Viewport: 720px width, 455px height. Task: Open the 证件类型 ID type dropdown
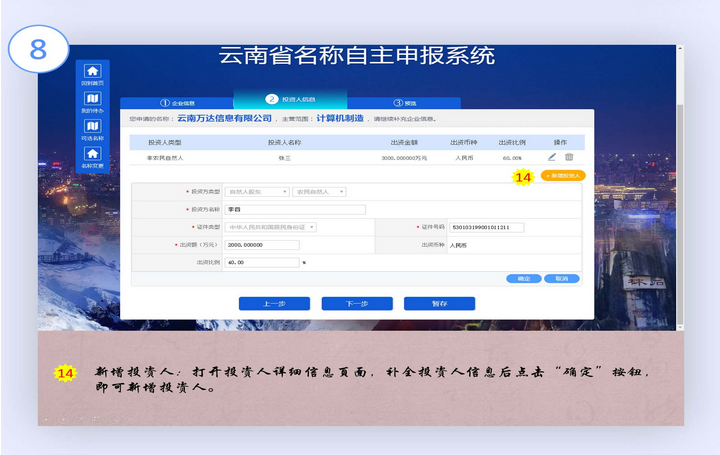click(x=271, y=227)
